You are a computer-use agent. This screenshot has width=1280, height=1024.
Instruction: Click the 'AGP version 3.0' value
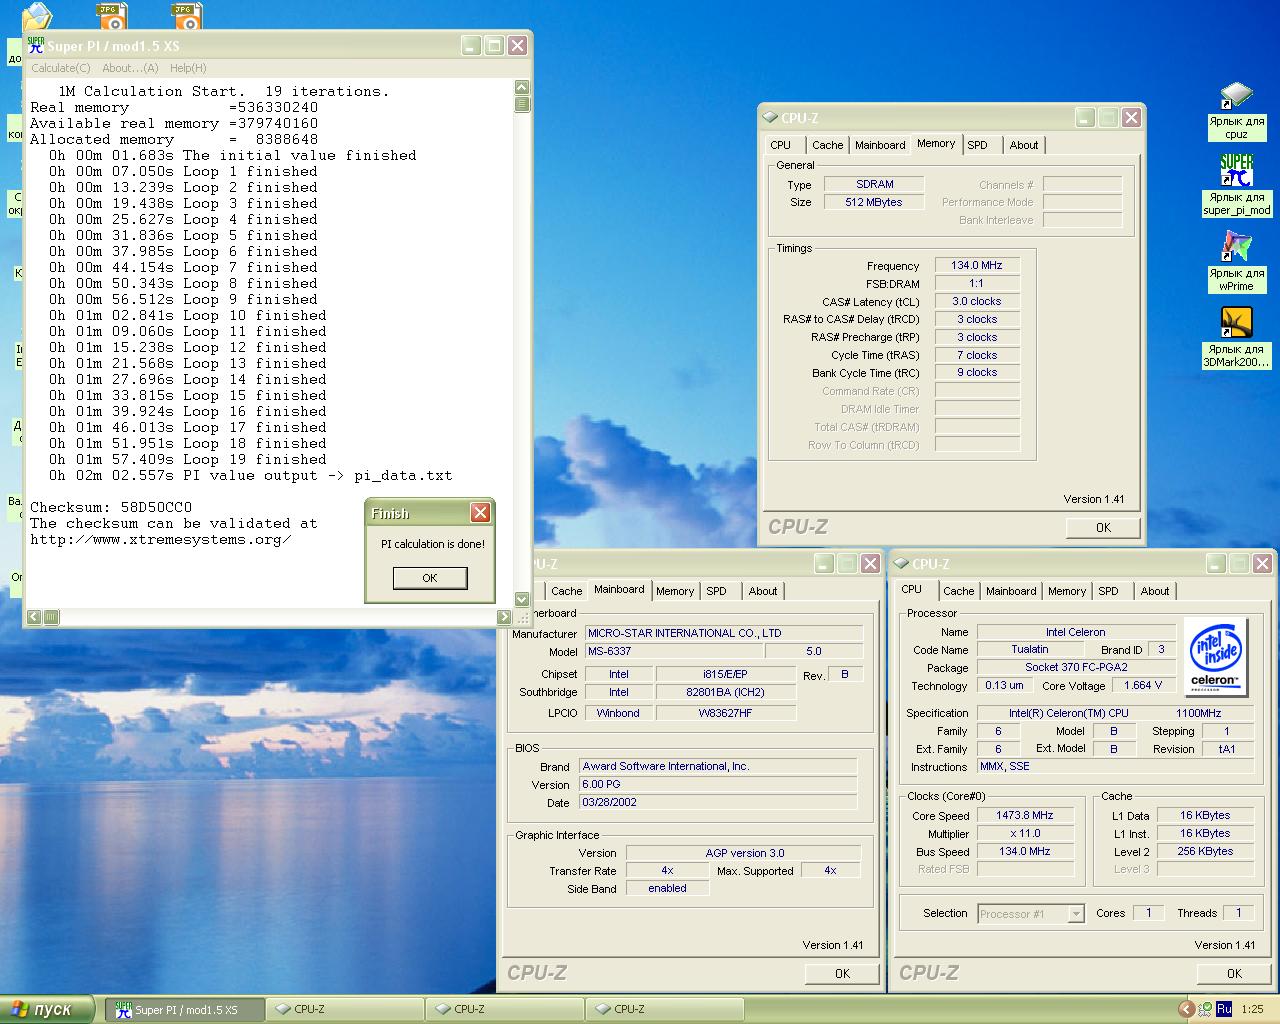(x=744, y=853)
